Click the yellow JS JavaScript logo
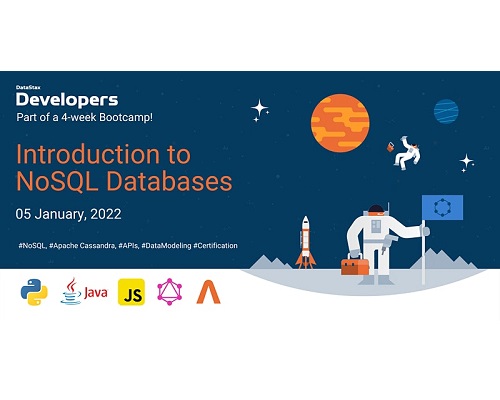The width and height of the screenshot is (500, 400). pyautogui.click(x=131, y=292)
